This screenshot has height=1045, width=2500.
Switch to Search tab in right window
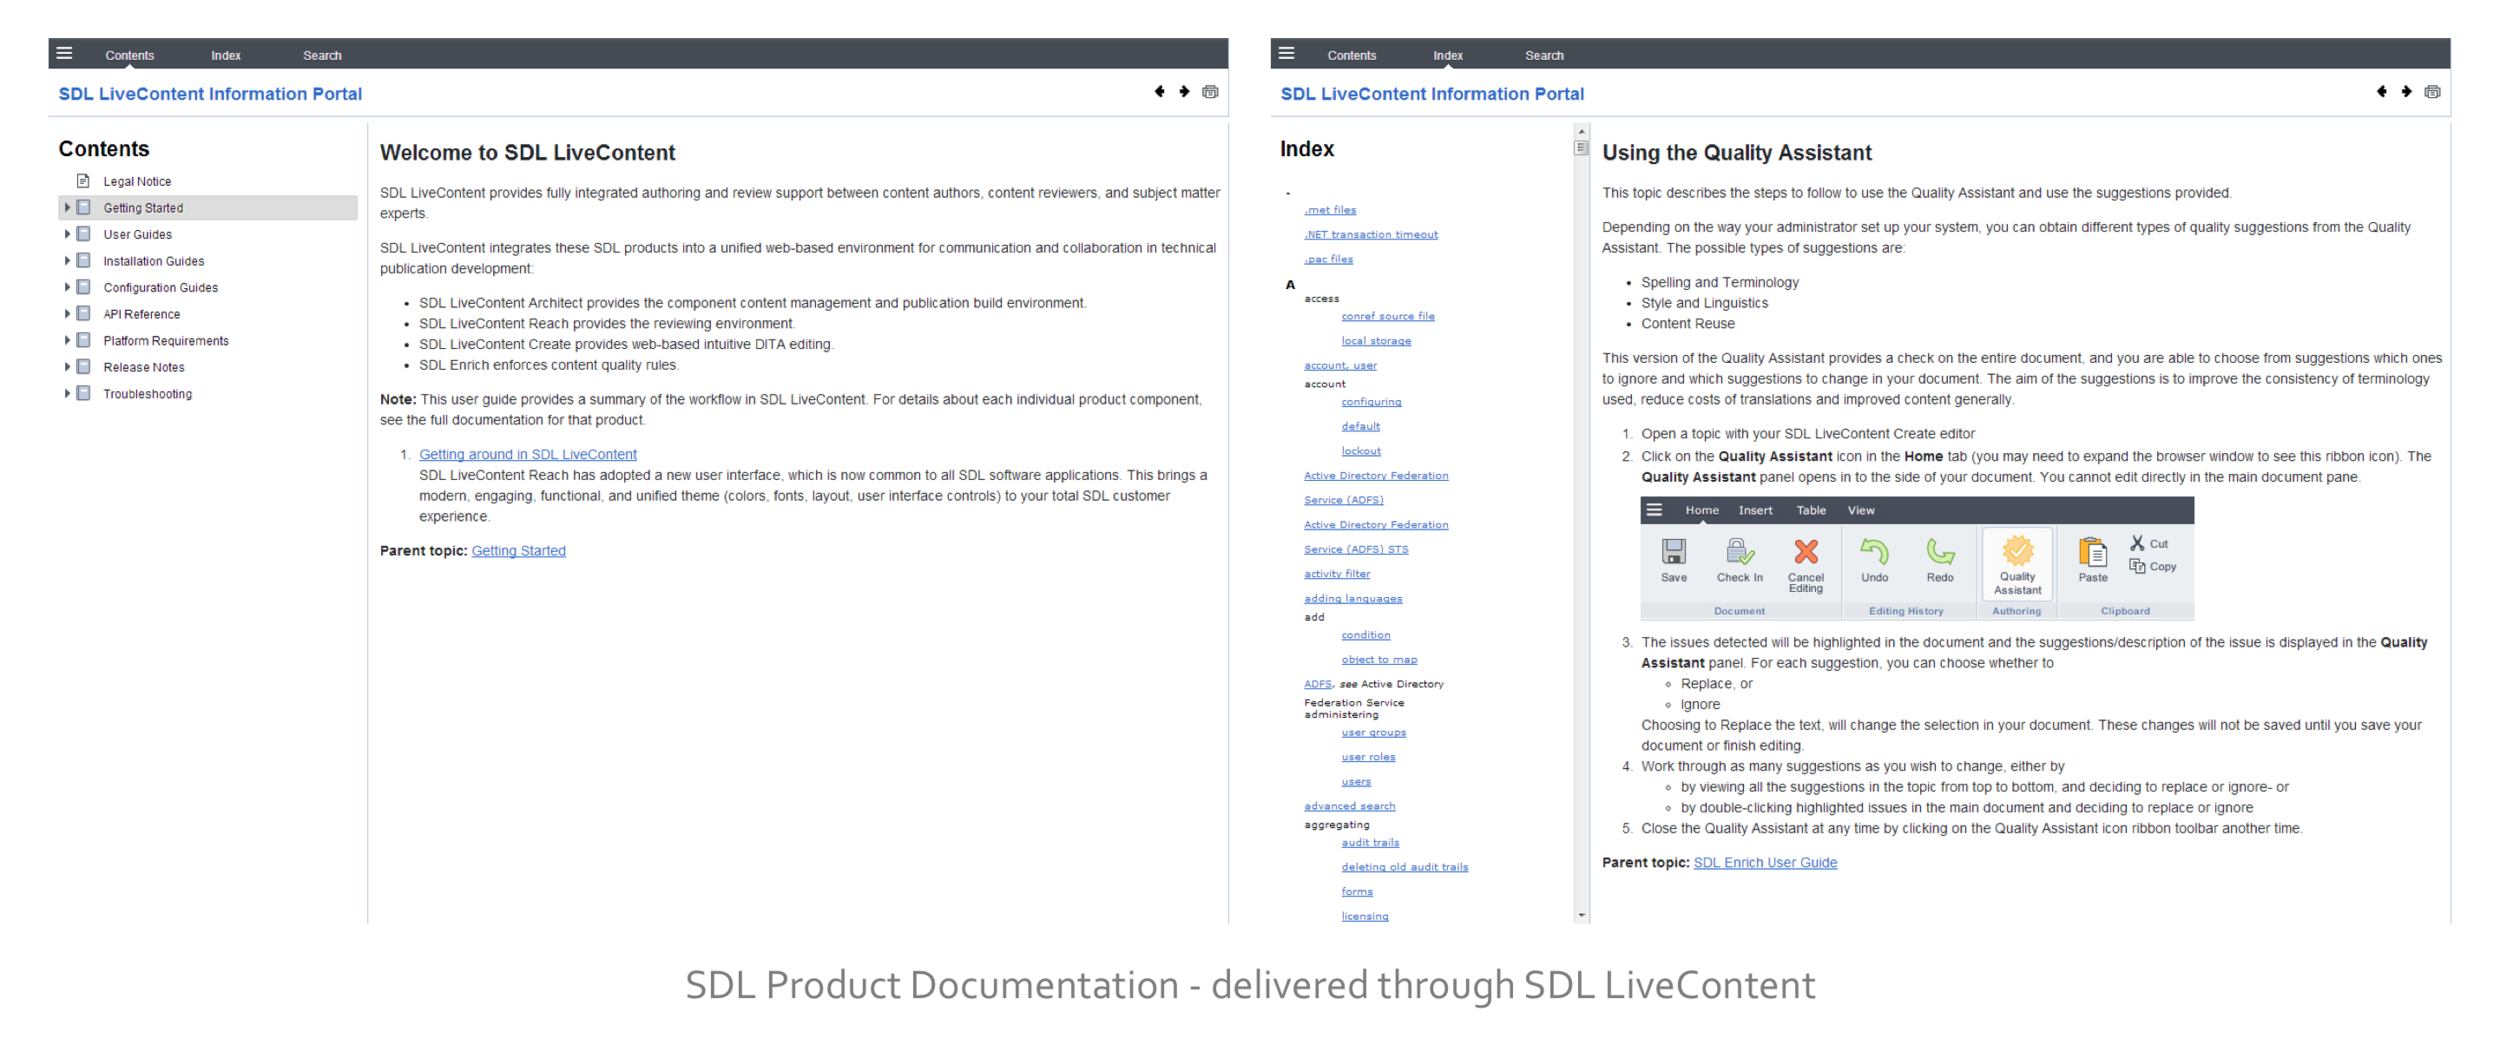tap(1544, 55)
